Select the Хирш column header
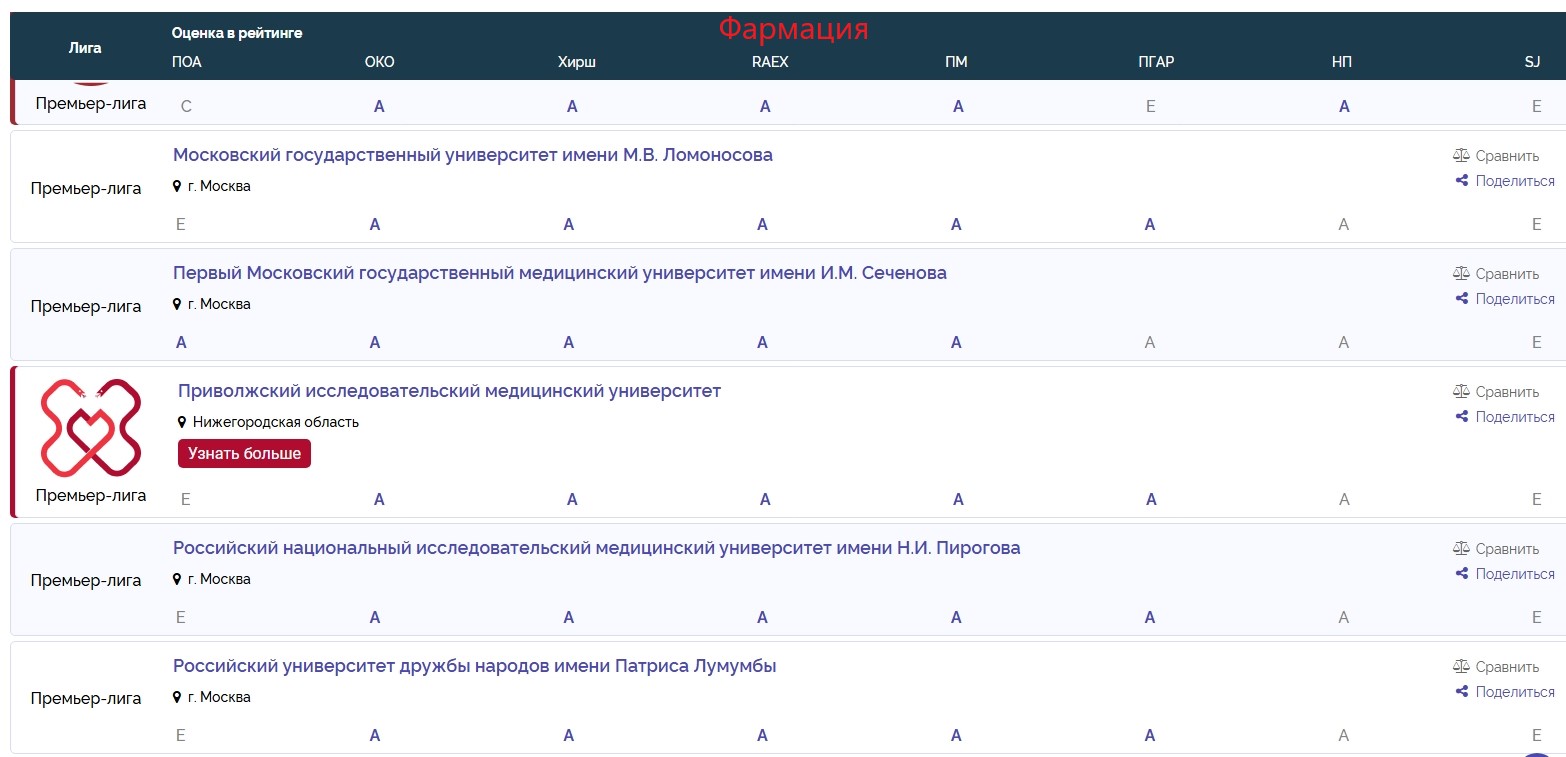Image resolution: width=1566 pixels, height=757 pixels. point(576,62)
